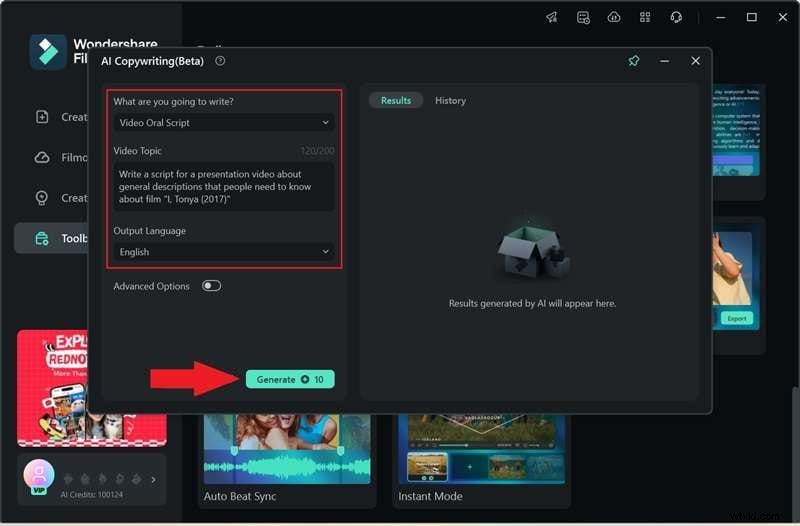Expand the account panel with the right chevron
Screen dimensions: 800x526
click(x=154, y=479)
